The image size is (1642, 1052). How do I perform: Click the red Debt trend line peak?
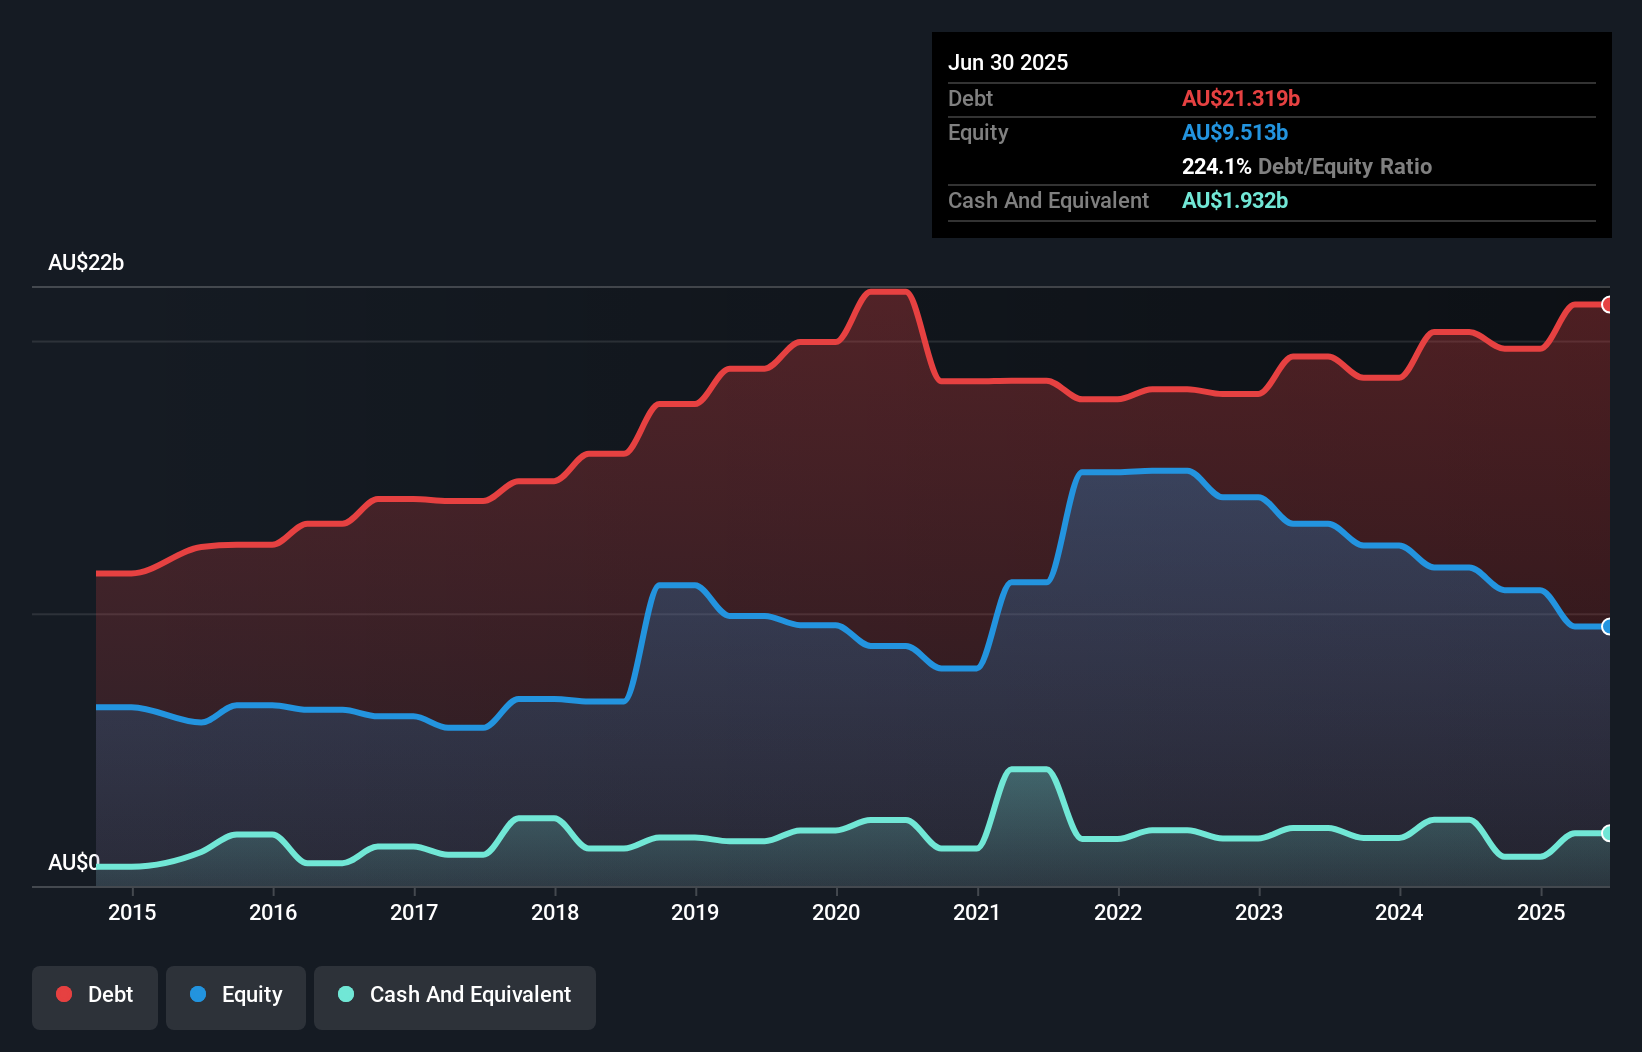point(888,290)
